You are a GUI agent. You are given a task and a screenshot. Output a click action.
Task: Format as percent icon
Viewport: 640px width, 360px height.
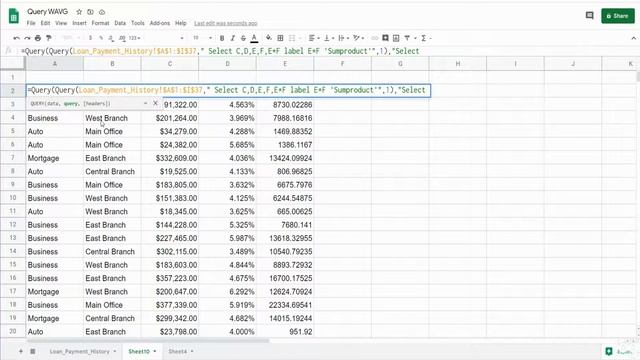coord(101,38)
